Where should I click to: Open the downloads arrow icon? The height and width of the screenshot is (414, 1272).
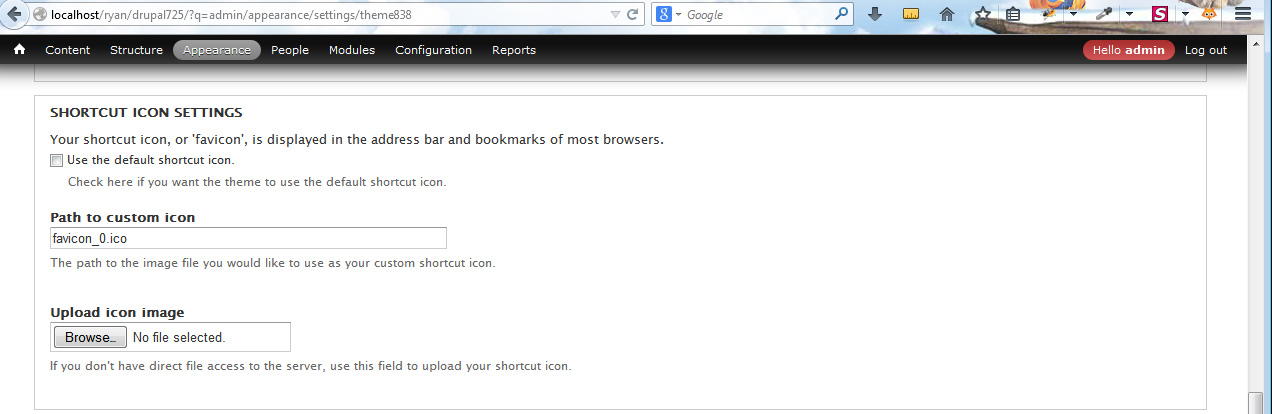point(875,15)
